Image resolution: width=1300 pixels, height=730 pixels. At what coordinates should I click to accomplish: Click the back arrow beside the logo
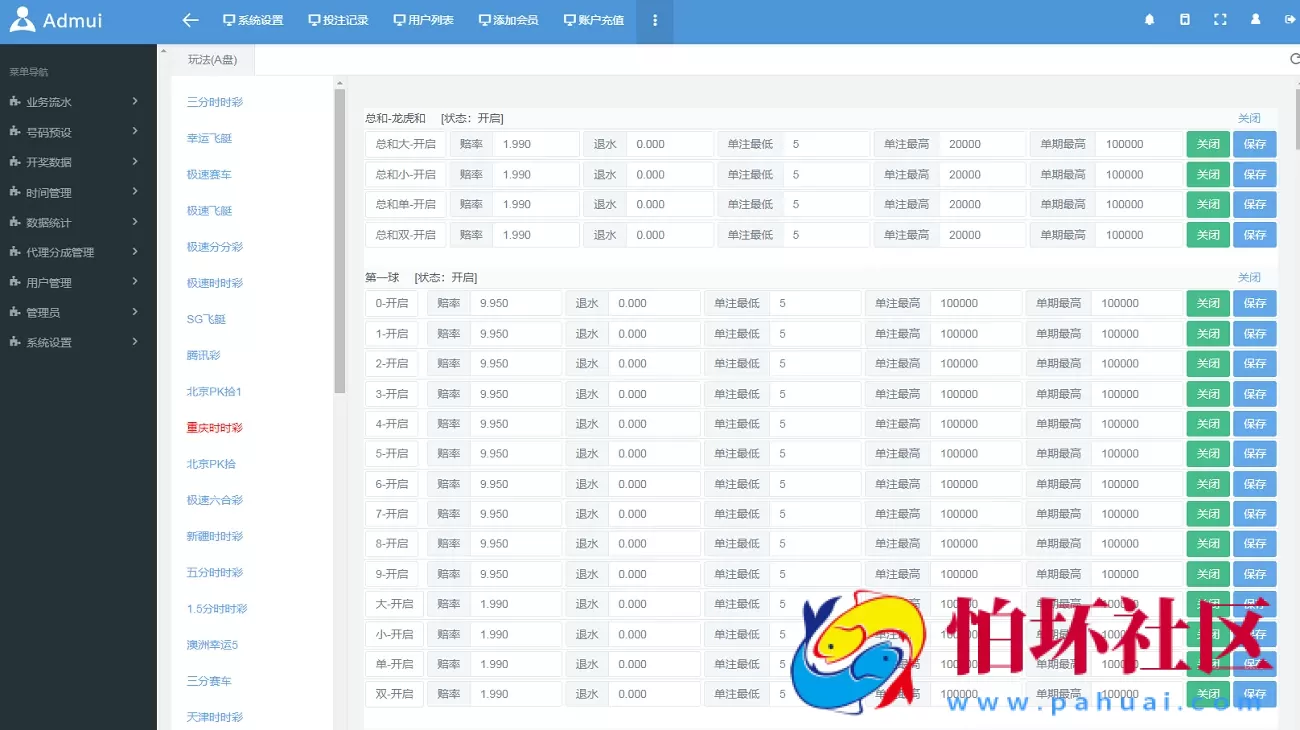(189, 21)
